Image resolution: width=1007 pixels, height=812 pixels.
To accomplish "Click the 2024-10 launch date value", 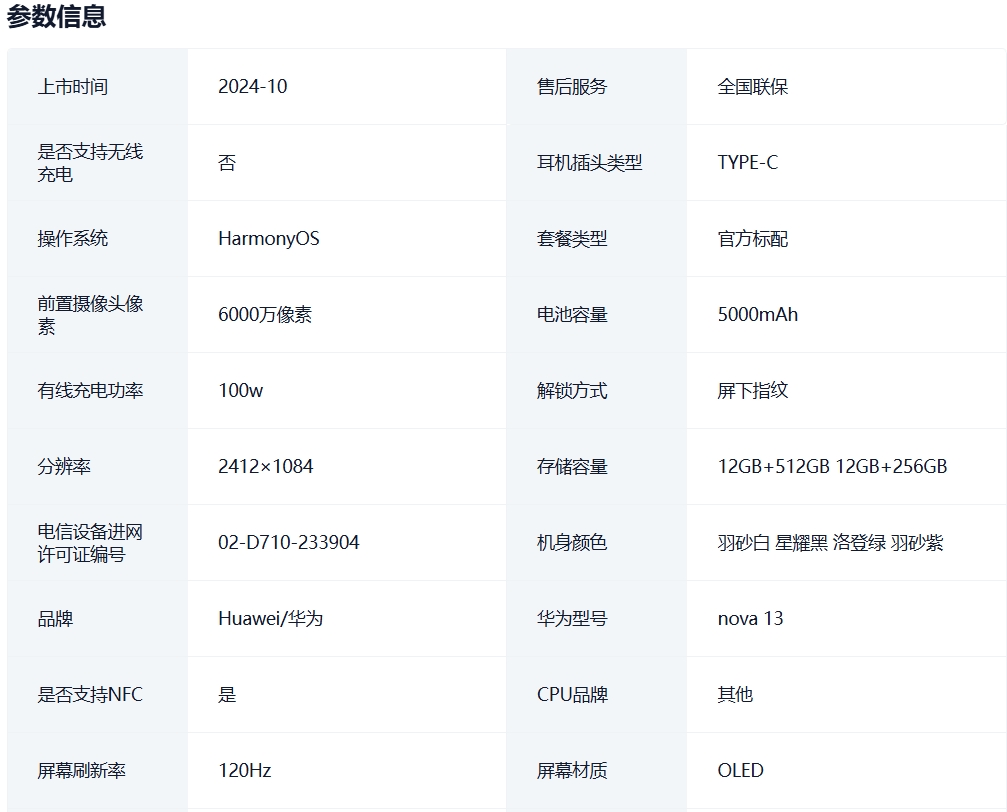I will [252, 87].
